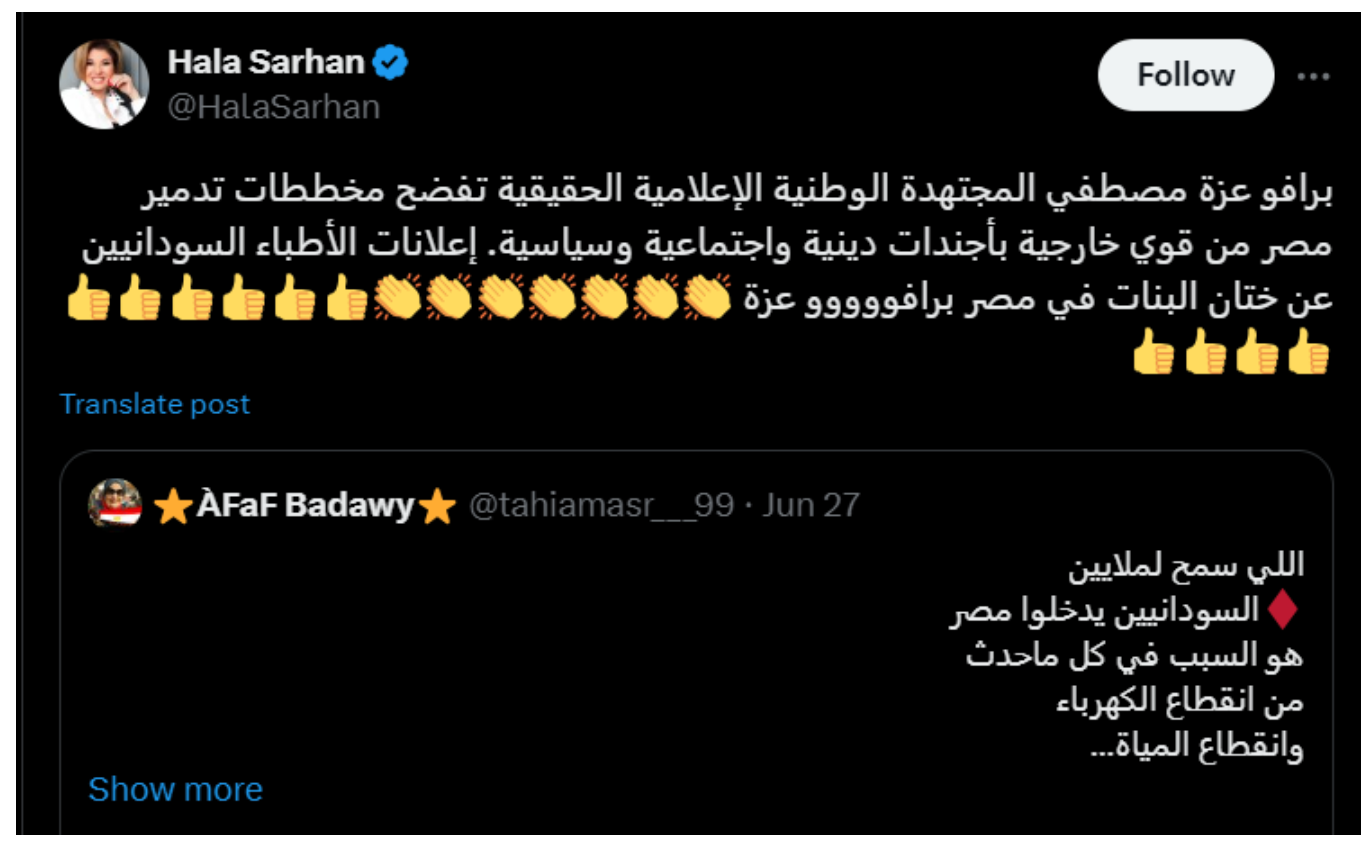This screenshot has height=842, width=1370.
Task: Open the Jun 27 timestamp link
Action: (811, 506)
